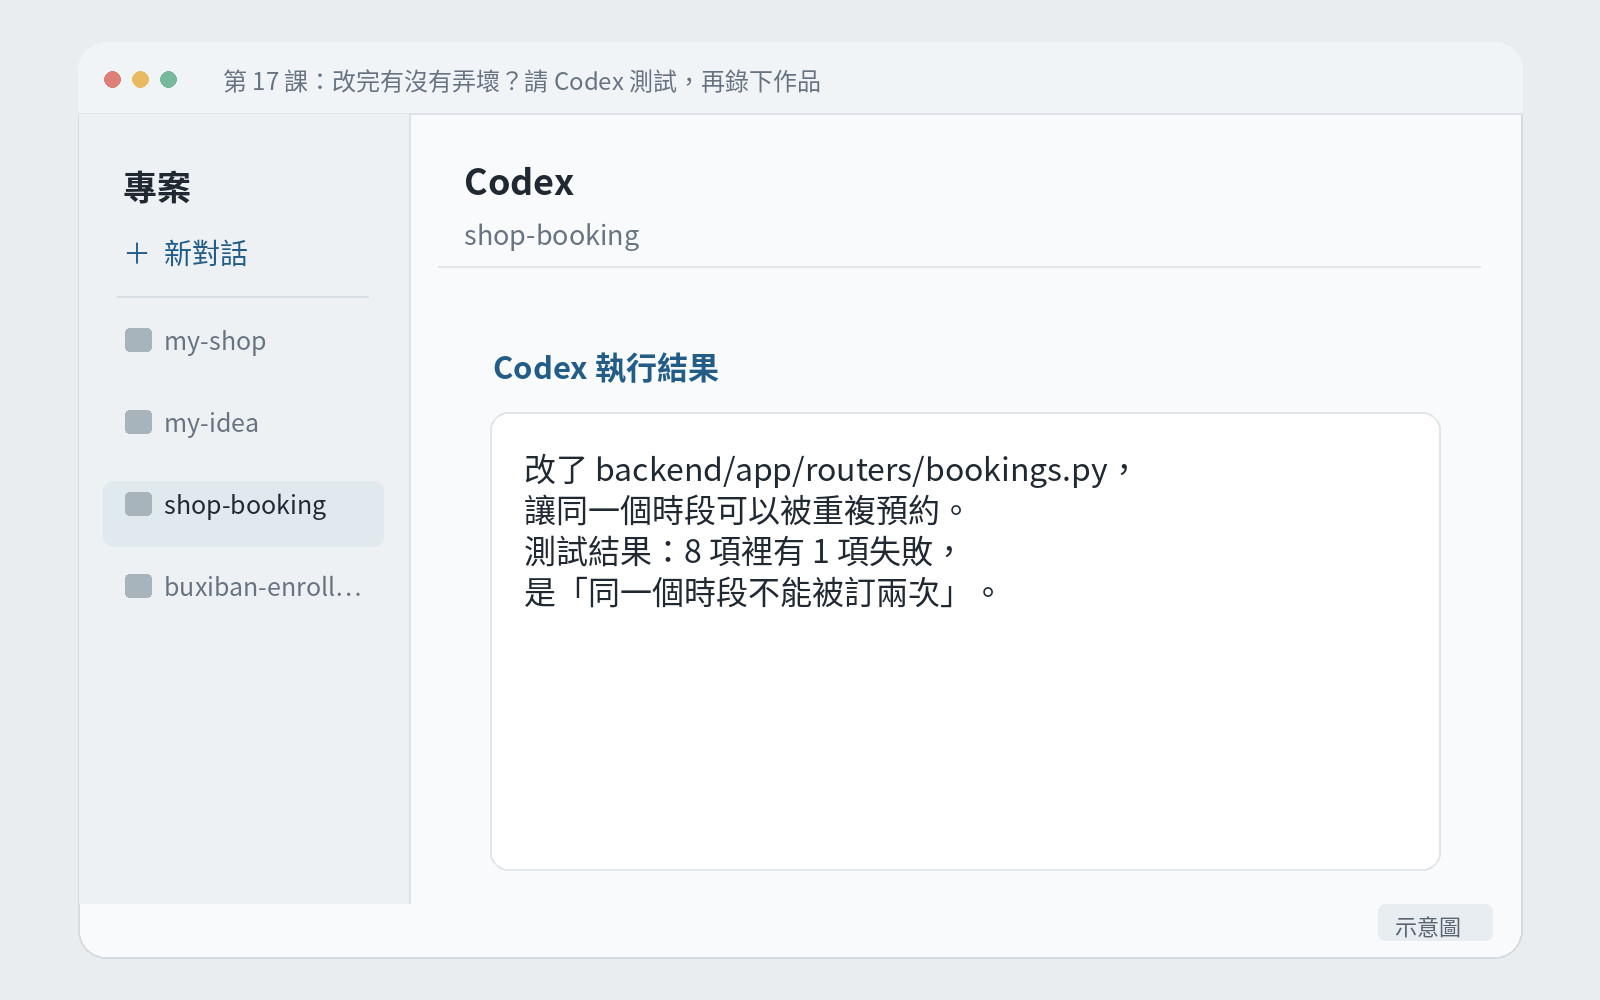Start a new chat with 新對話
This screenshot has width=1600, height=1000.
[x=187, y=254]
